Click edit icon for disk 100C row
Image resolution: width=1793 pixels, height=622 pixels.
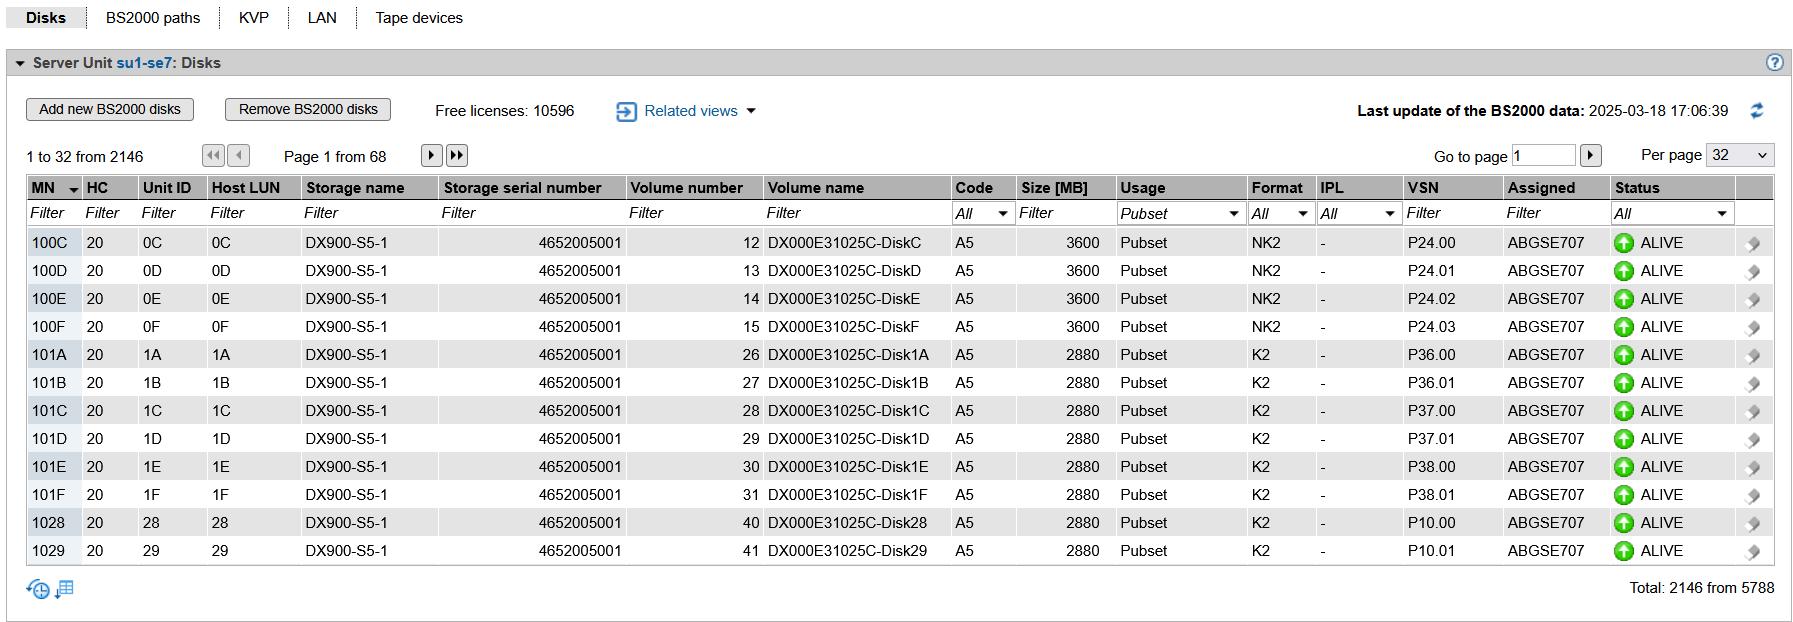(1752, 243)
